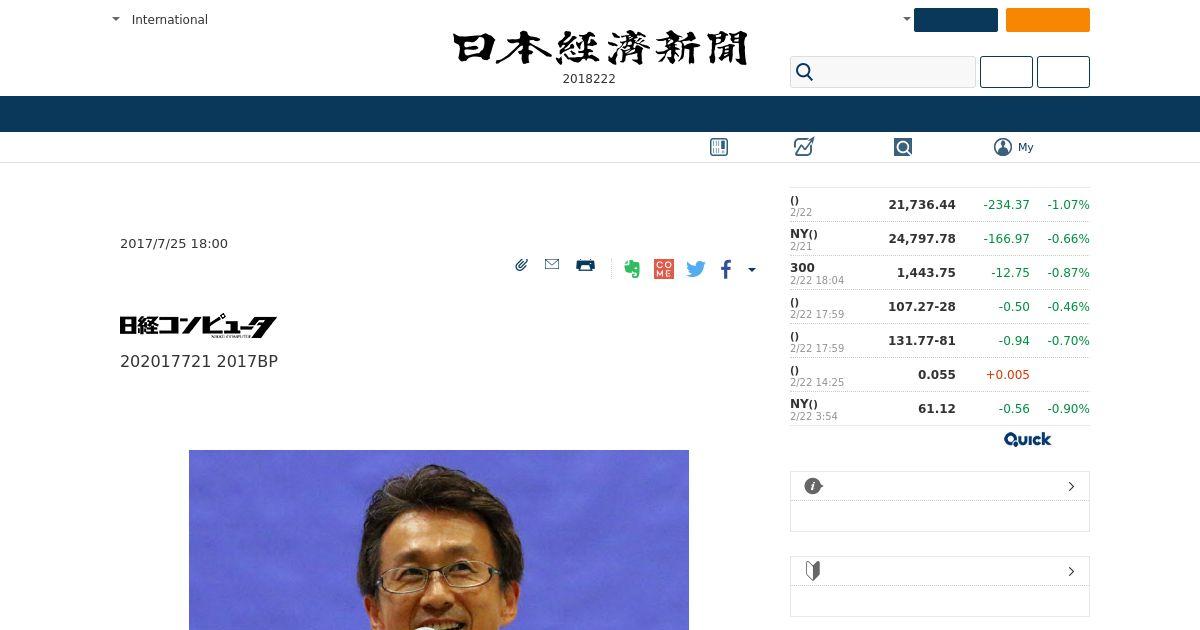Select percentage change -1.07%
Viewport: 1200px width, 630px height.
tap(1068, 205)
